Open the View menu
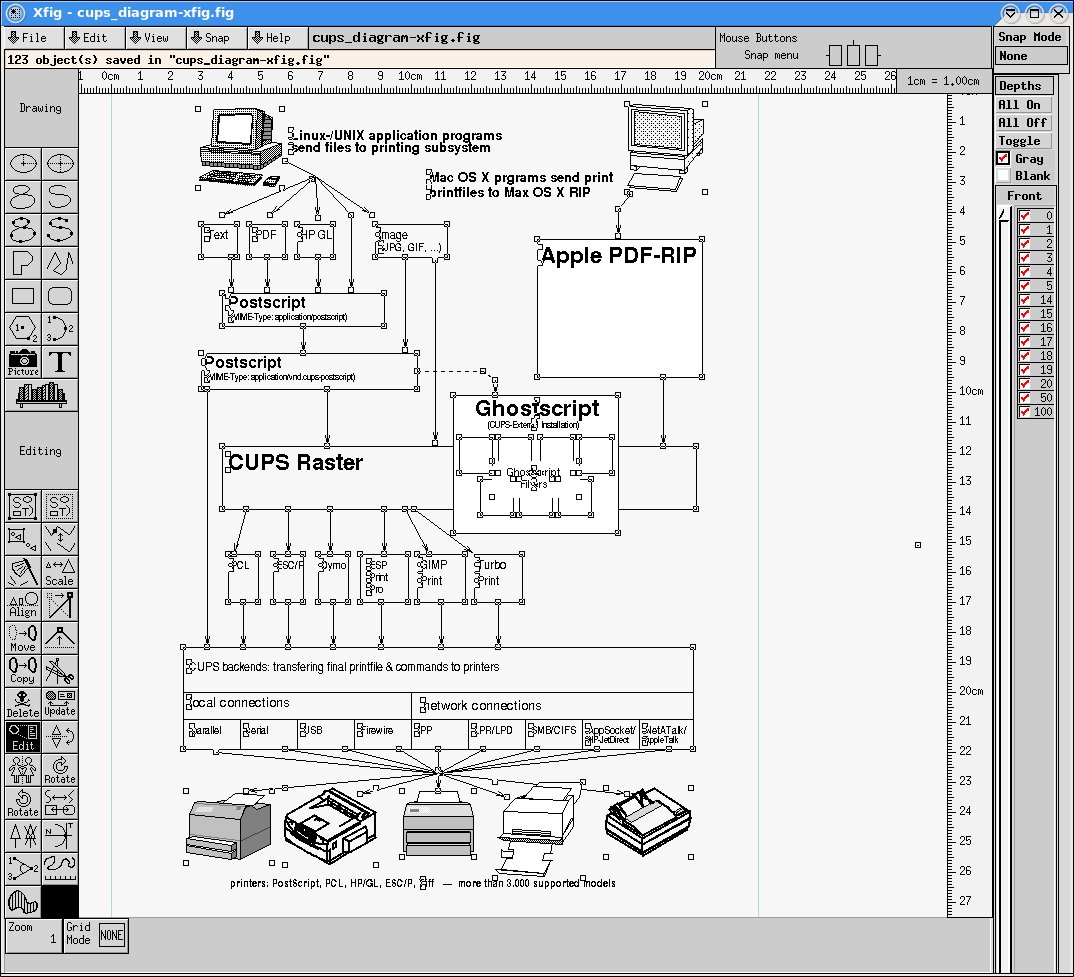This screenshot has width=1074, height=977. (155, 38)
